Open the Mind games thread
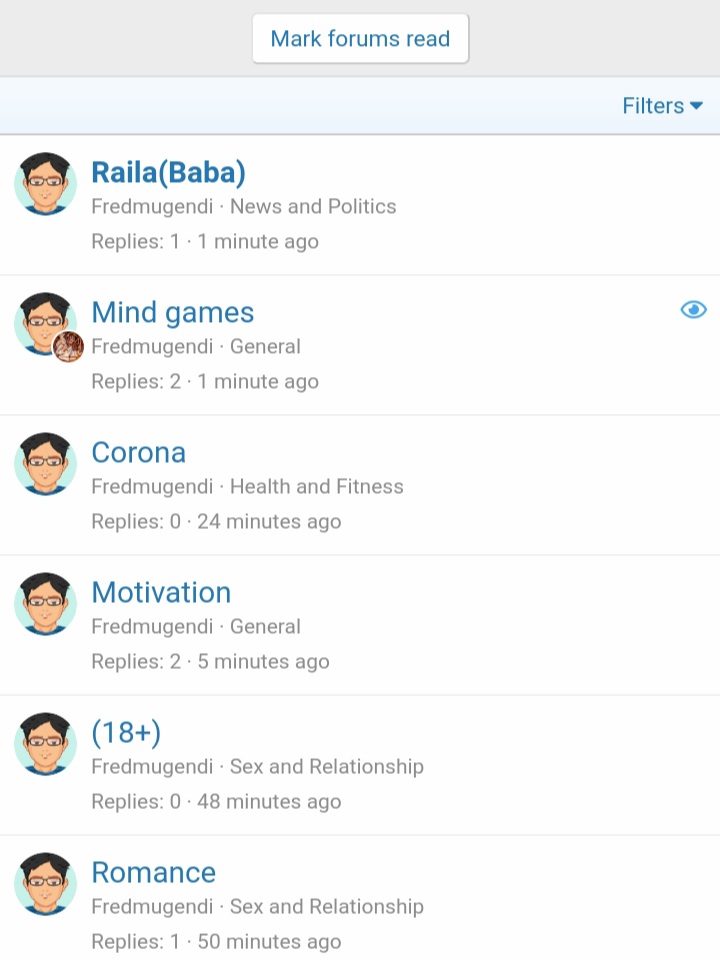This screenshot has width=720, height=960. tap(172, 312)
